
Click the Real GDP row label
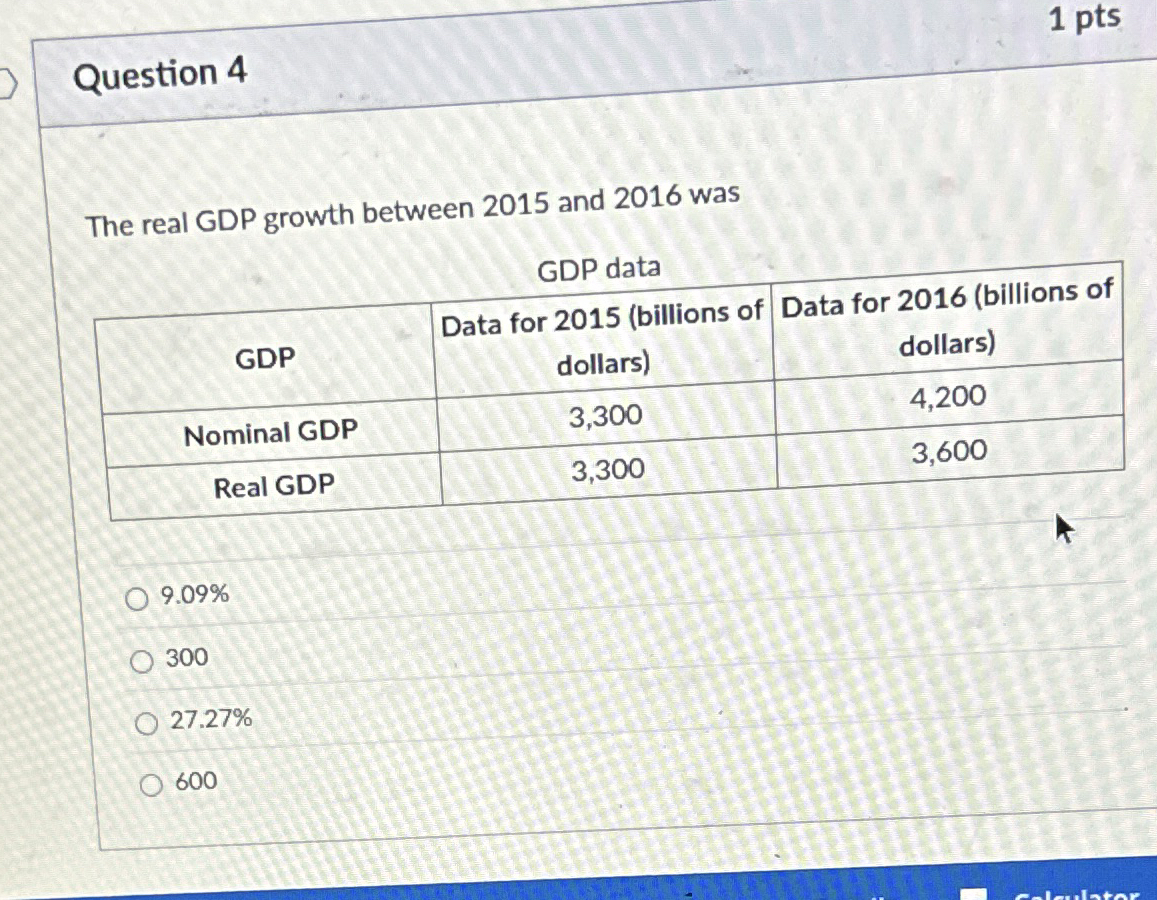click(x=272, y=487)
